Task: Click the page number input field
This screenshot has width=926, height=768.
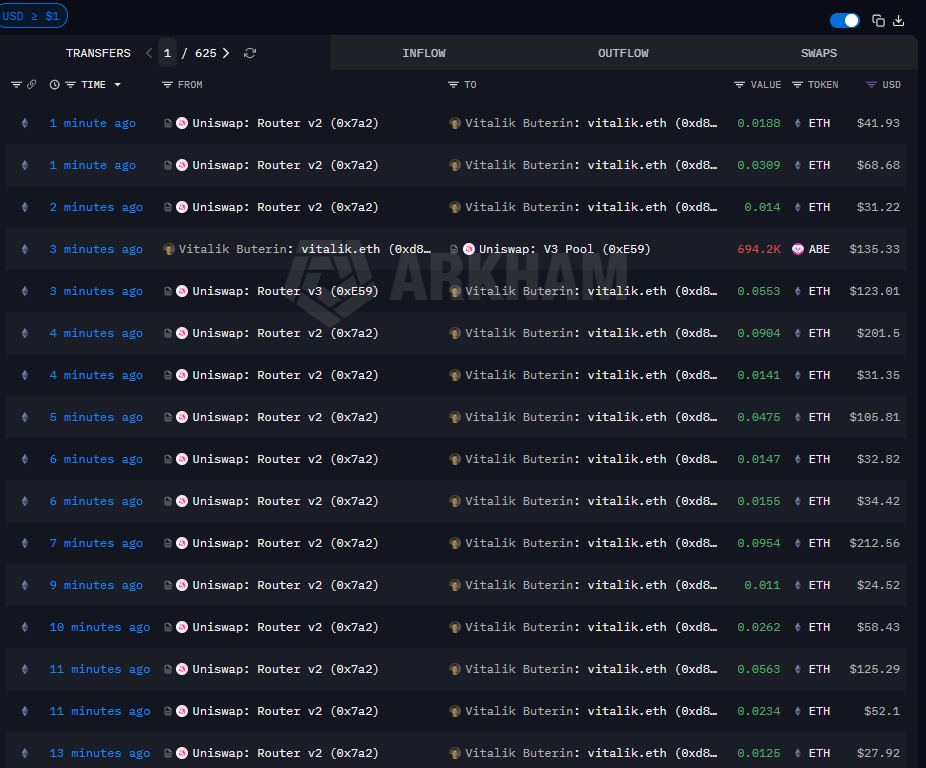Action: 168,53
